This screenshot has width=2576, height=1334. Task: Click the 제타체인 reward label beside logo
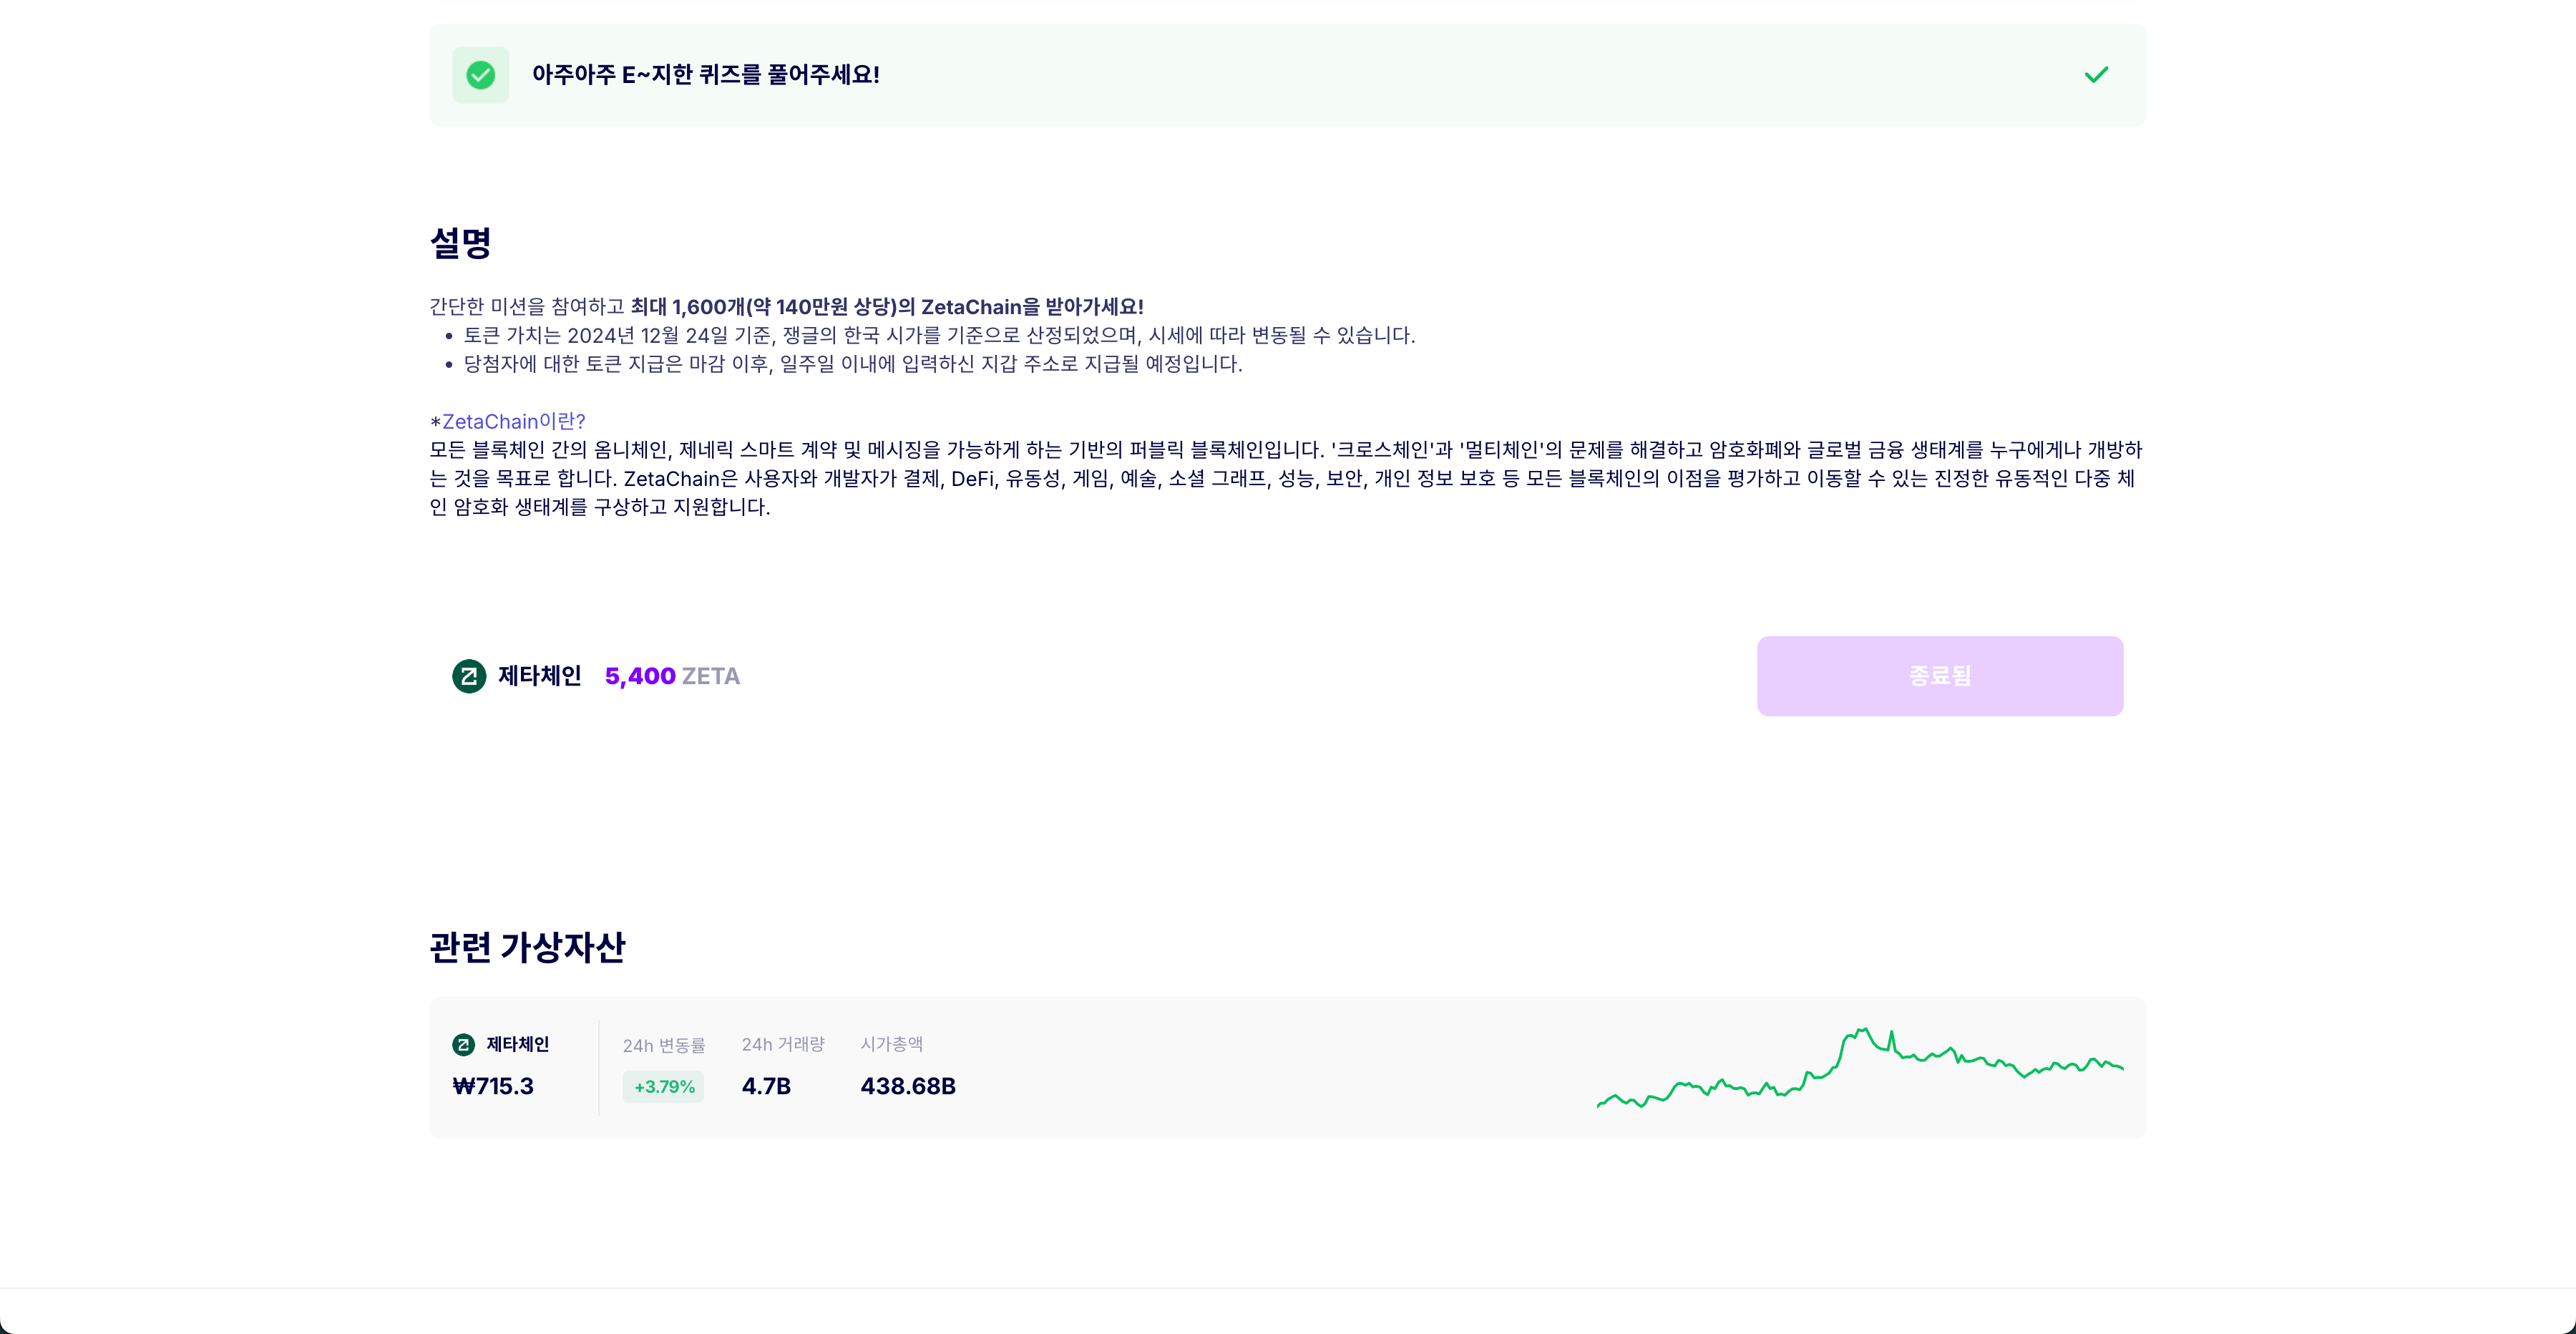(x=539, y=676)
